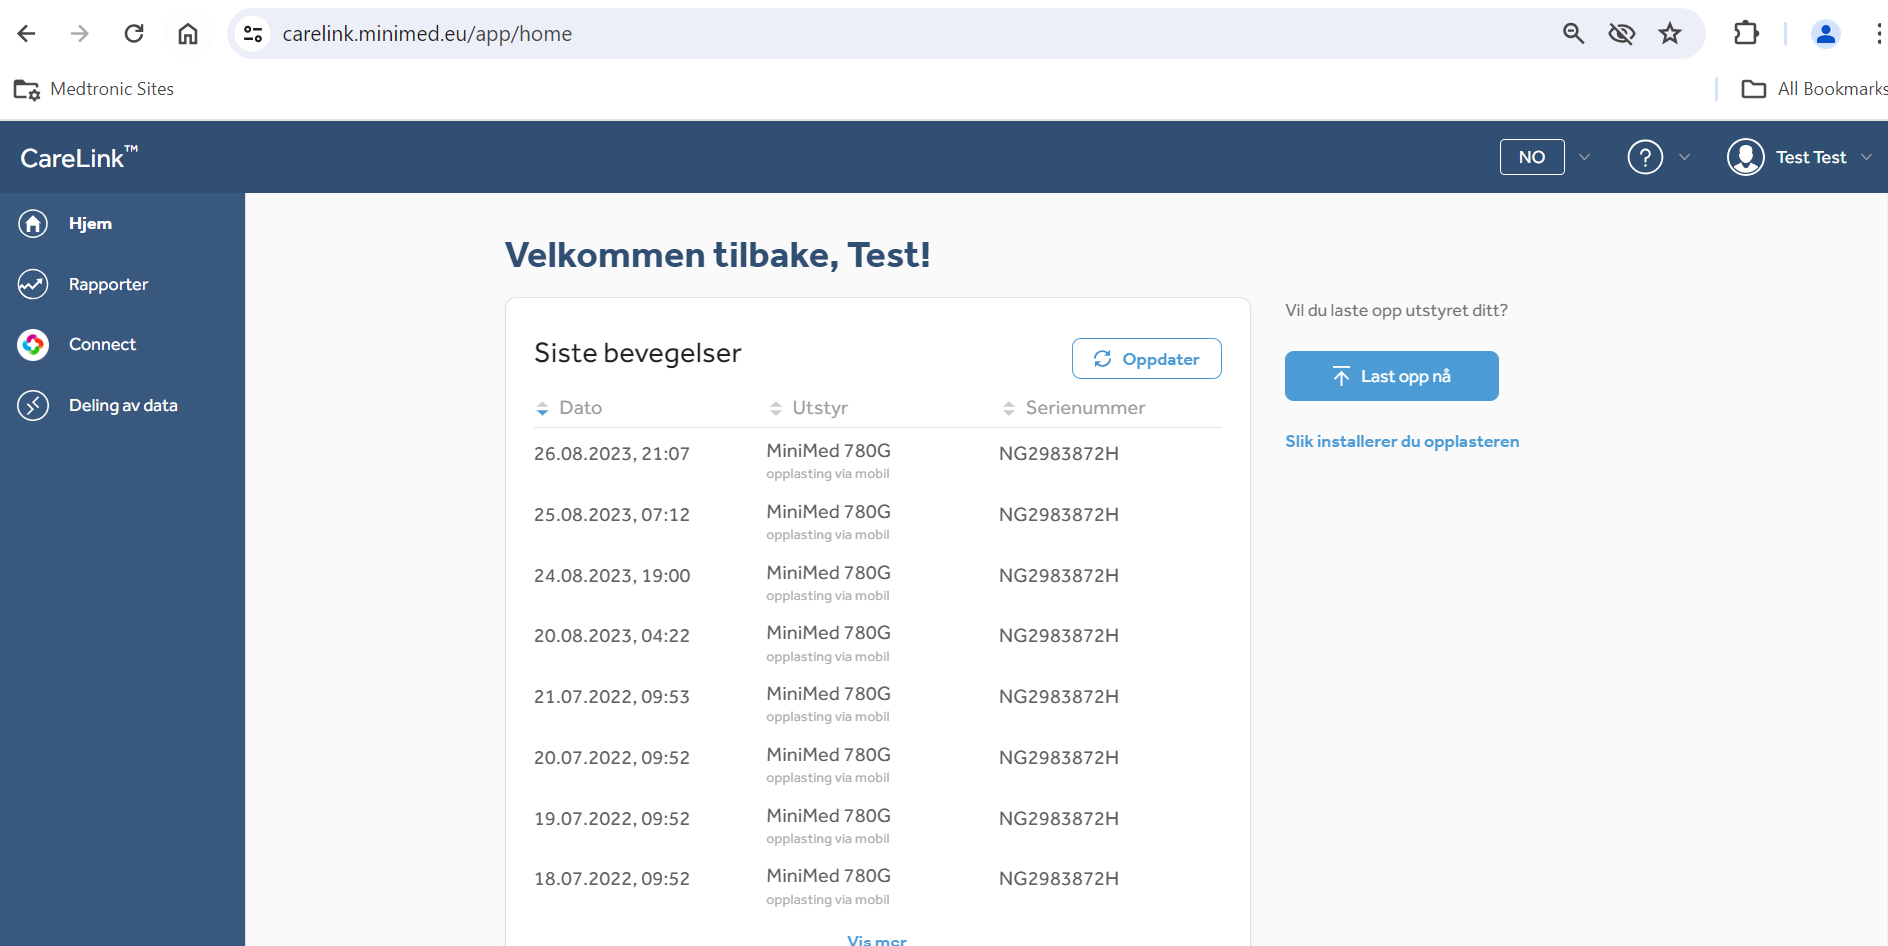Image resolution: width=1888 pixels, height=946 pixels.
Task: Click the Siste bevegelser heading
Action: (638, 353)
